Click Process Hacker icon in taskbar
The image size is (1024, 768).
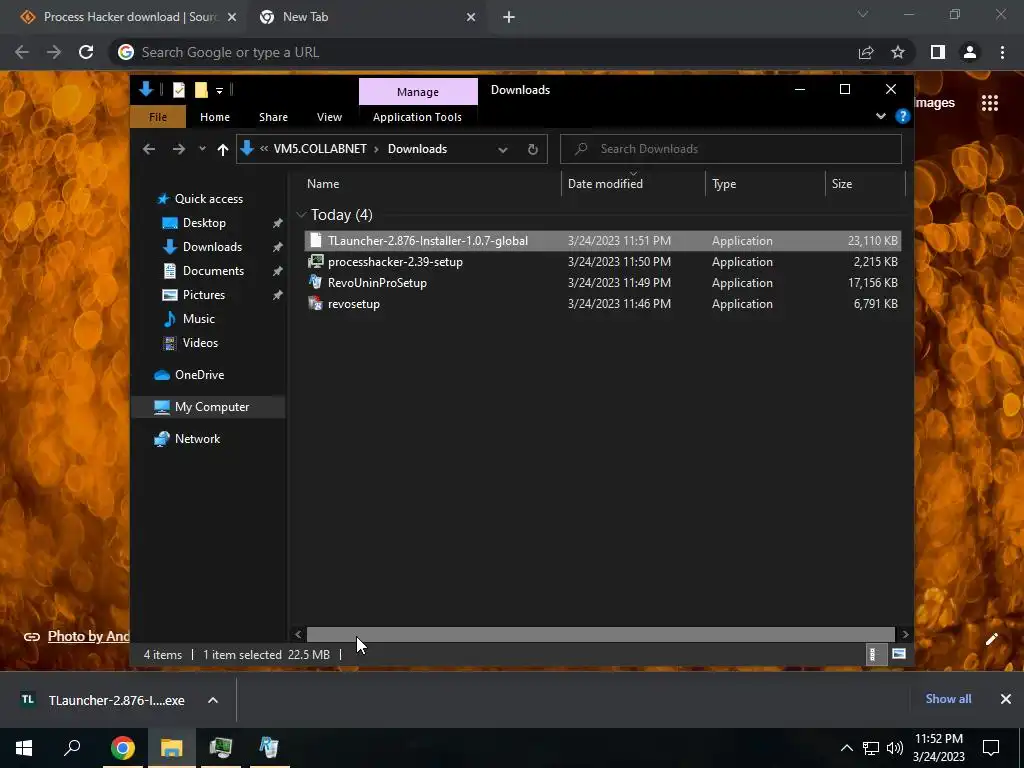(x=220, y=747)
